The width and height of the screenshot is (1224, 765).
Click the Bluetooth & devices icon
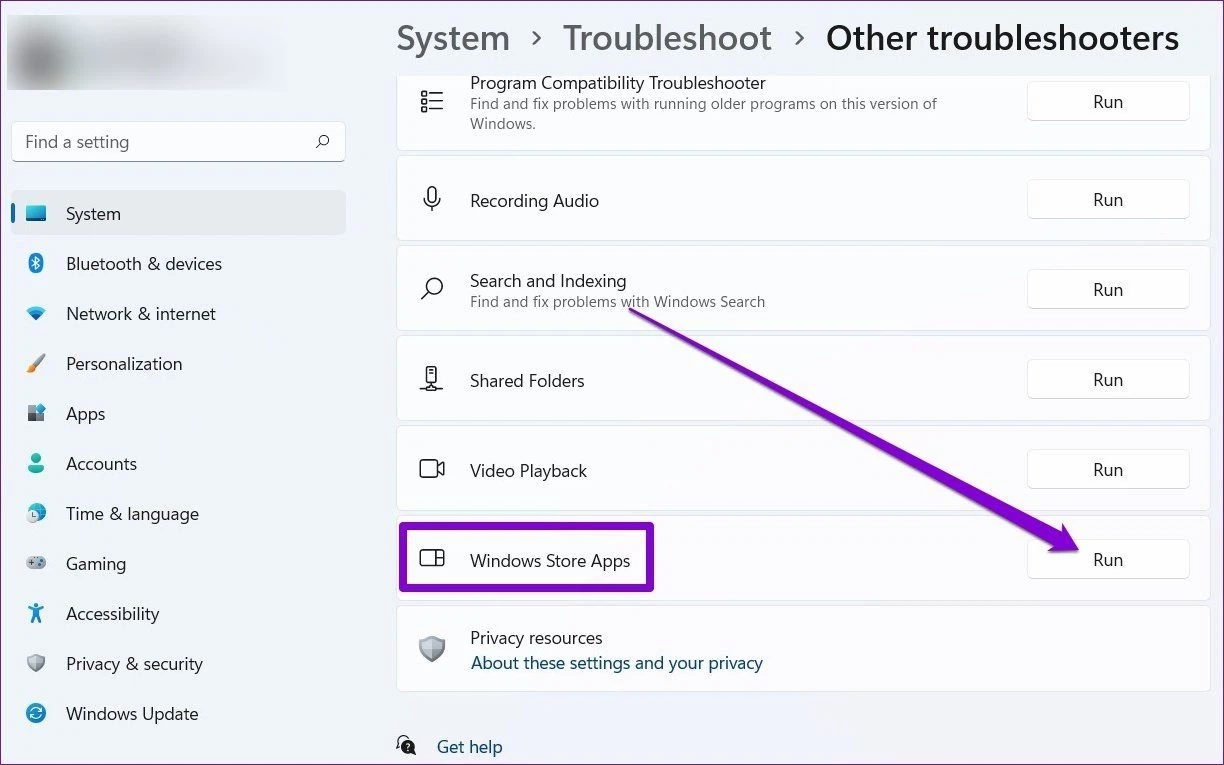(x=36, y=264)
